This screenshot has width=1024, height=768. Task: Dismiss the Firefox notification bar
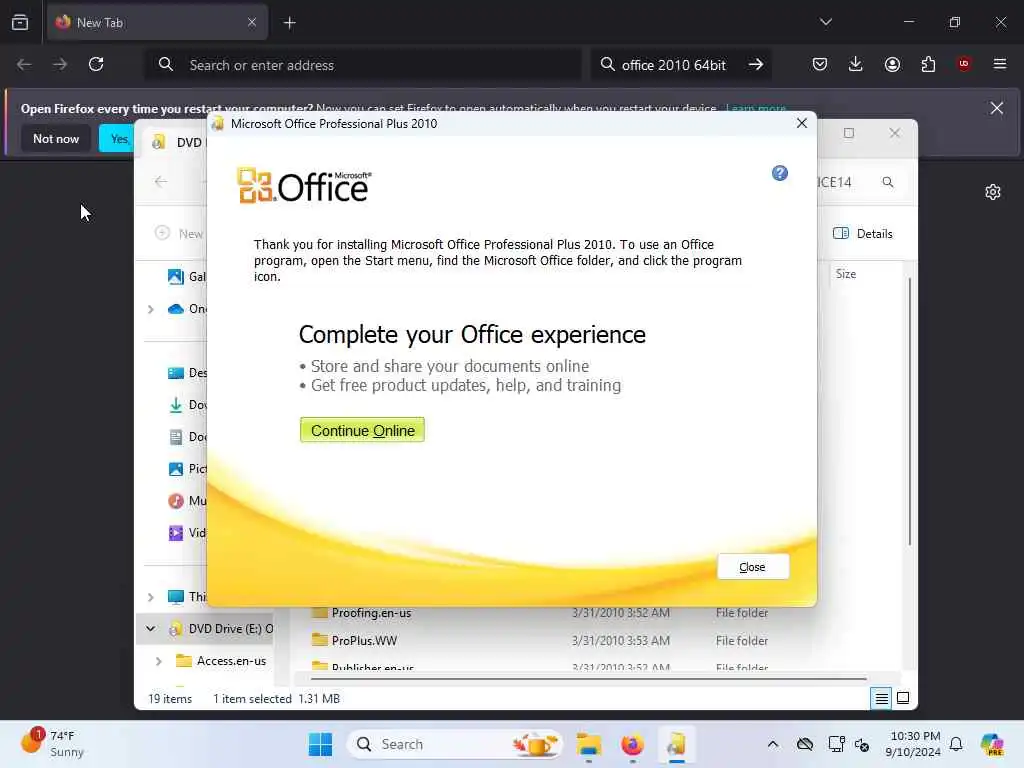coord(997,108)
